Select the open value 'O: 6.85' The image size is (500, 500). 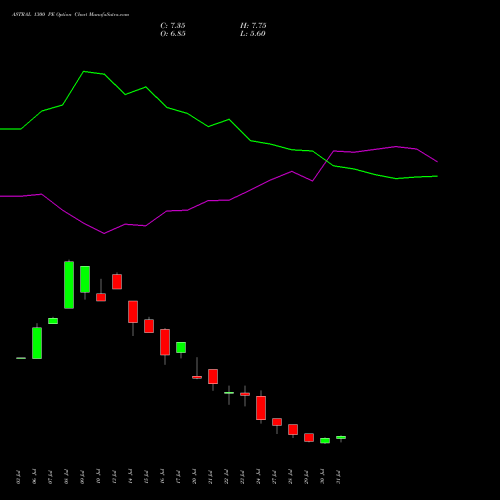173,34
